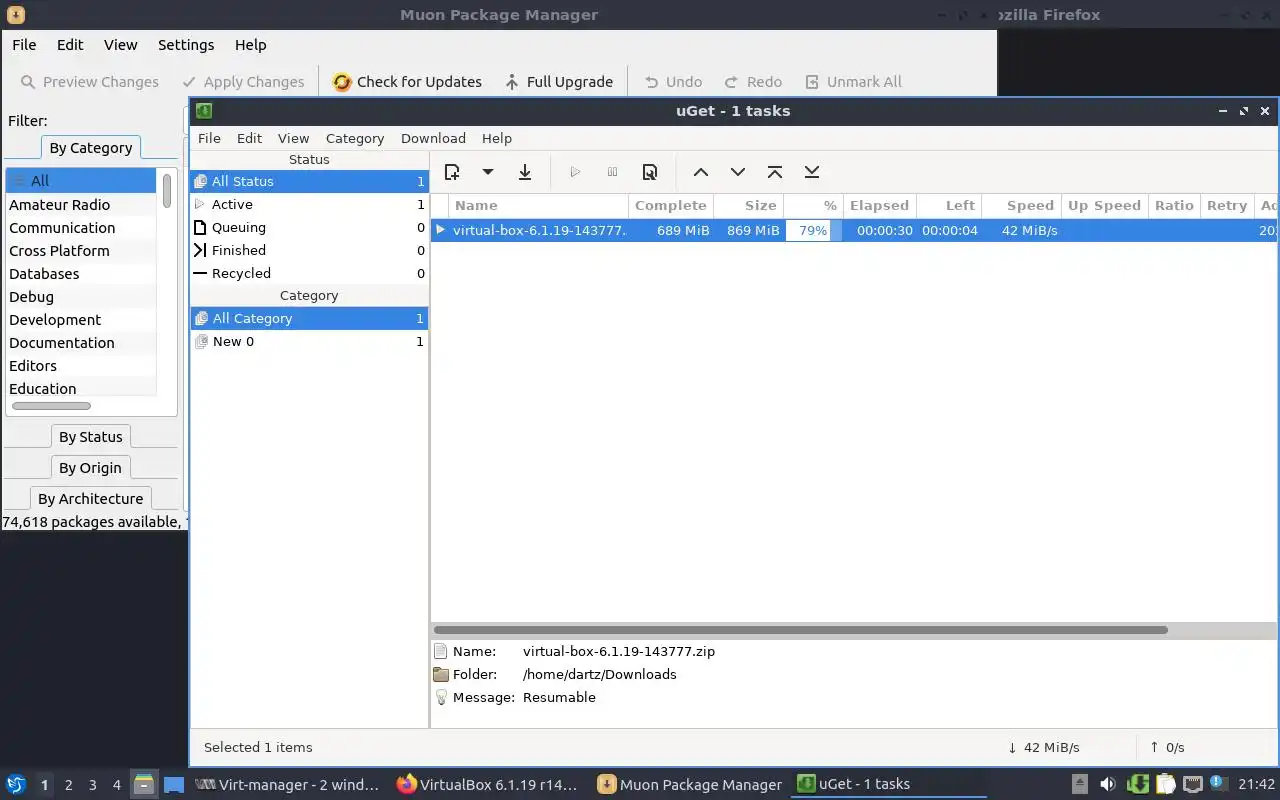This screenshot has height=800, width=1280.
Task: Click the greyed start (play) toolbar icon
Action: click(575, 172)
